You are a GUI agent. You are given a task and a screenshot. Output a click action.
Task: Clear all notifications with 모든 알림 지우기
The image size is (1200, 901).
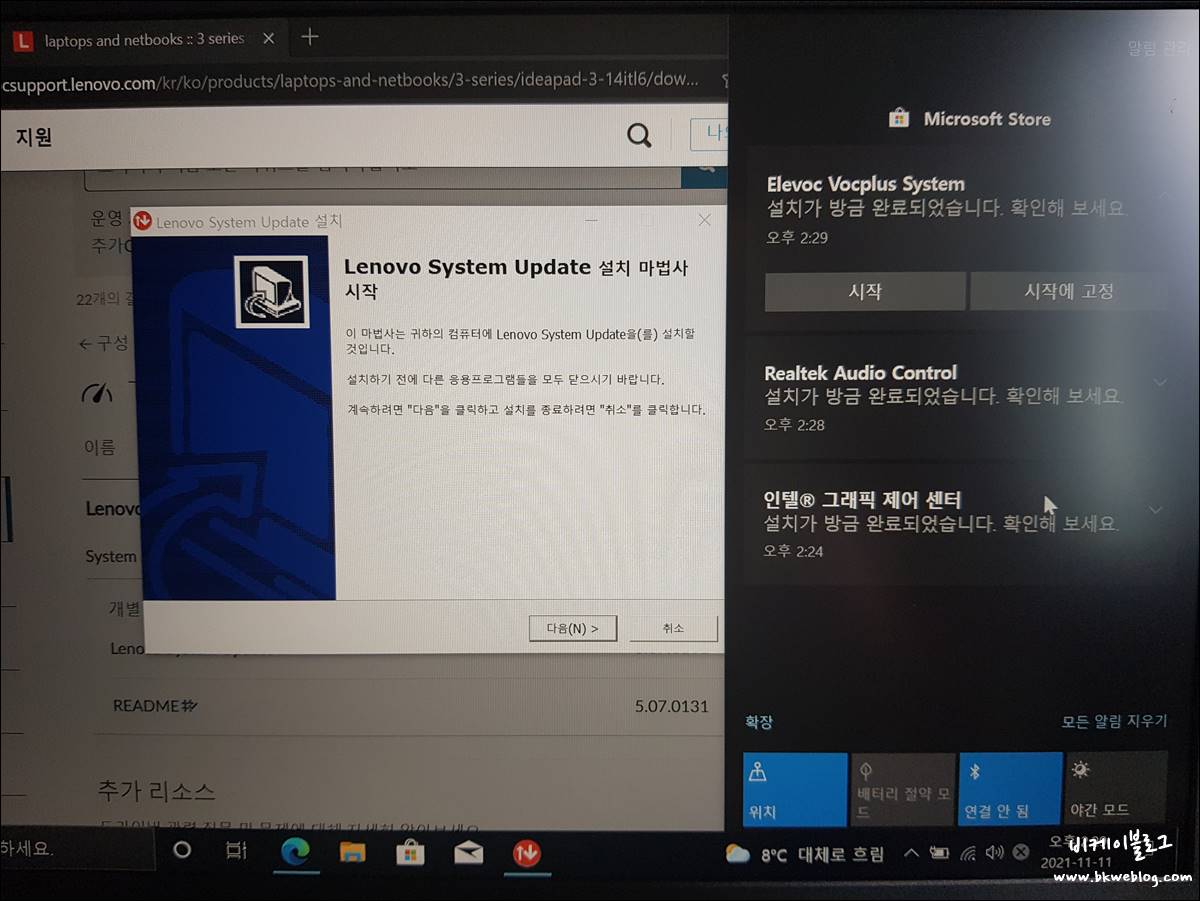click(x=1114, y=721)
